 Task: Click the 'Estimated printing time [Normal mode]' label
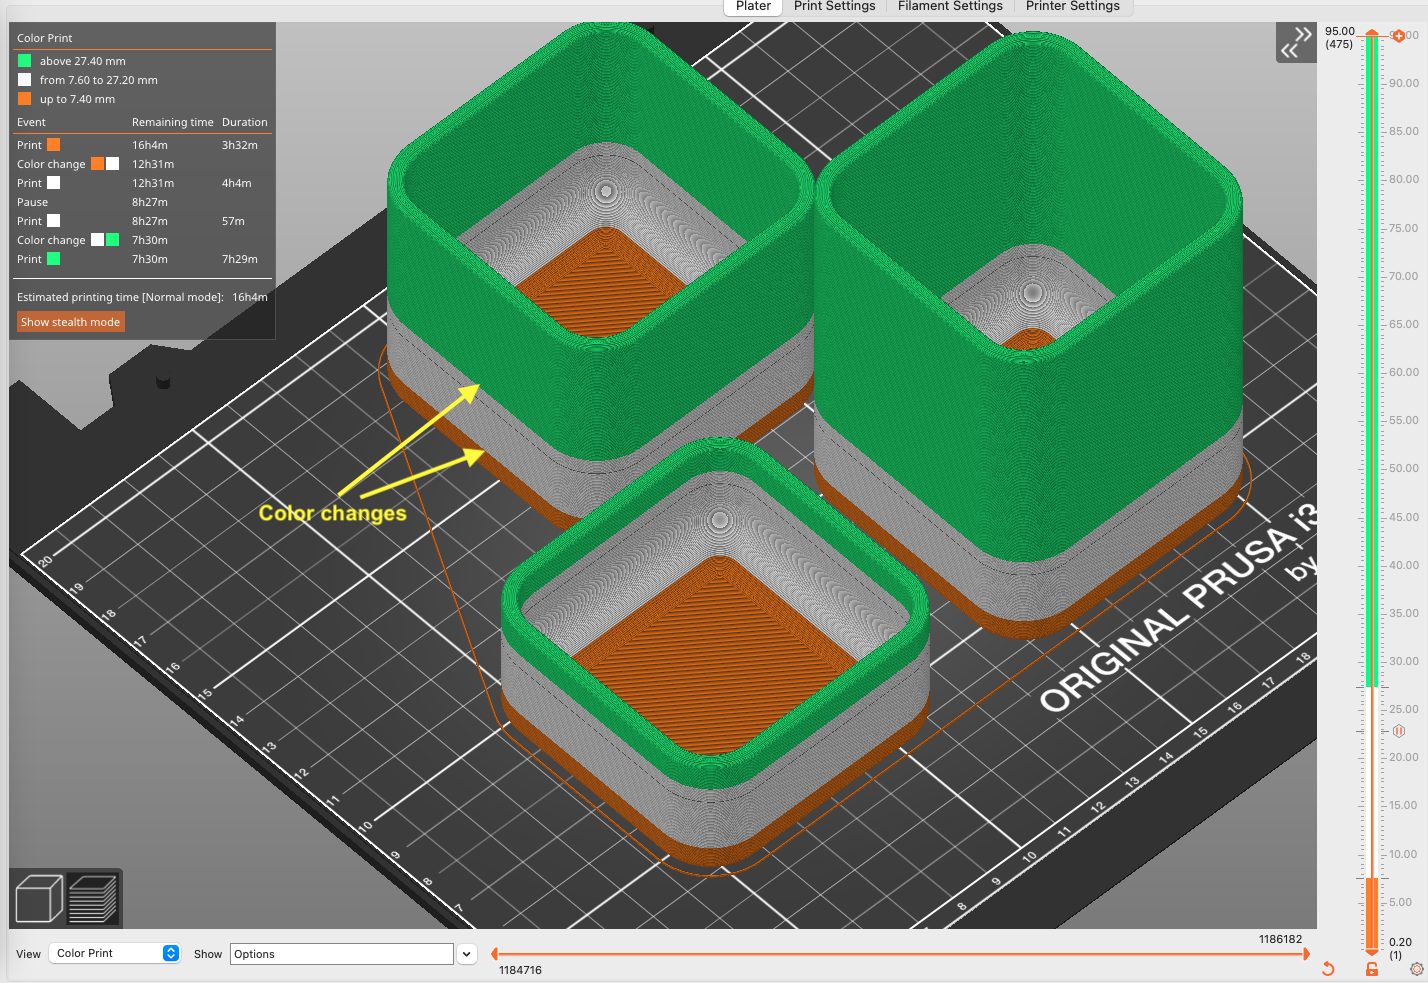tap(120, 297)
